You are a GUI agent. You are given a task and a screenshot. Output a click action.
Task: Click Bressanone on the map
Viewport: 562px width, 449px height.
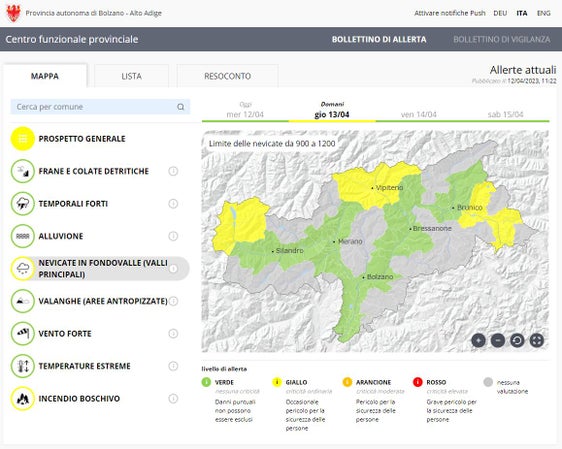[x=432, y=228]
